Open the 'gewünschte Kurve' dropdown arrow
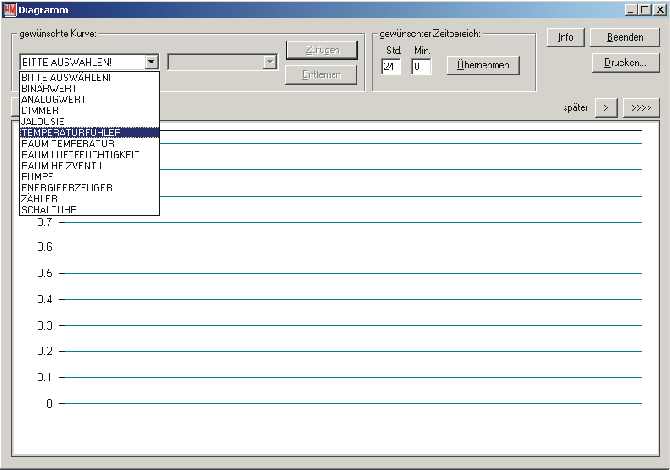Screen dimensions: 670x470 151,62
